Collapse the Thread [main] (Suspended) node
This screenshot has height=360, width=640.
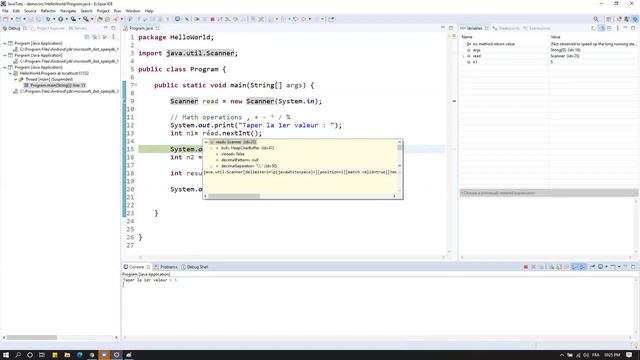(16, 79)
